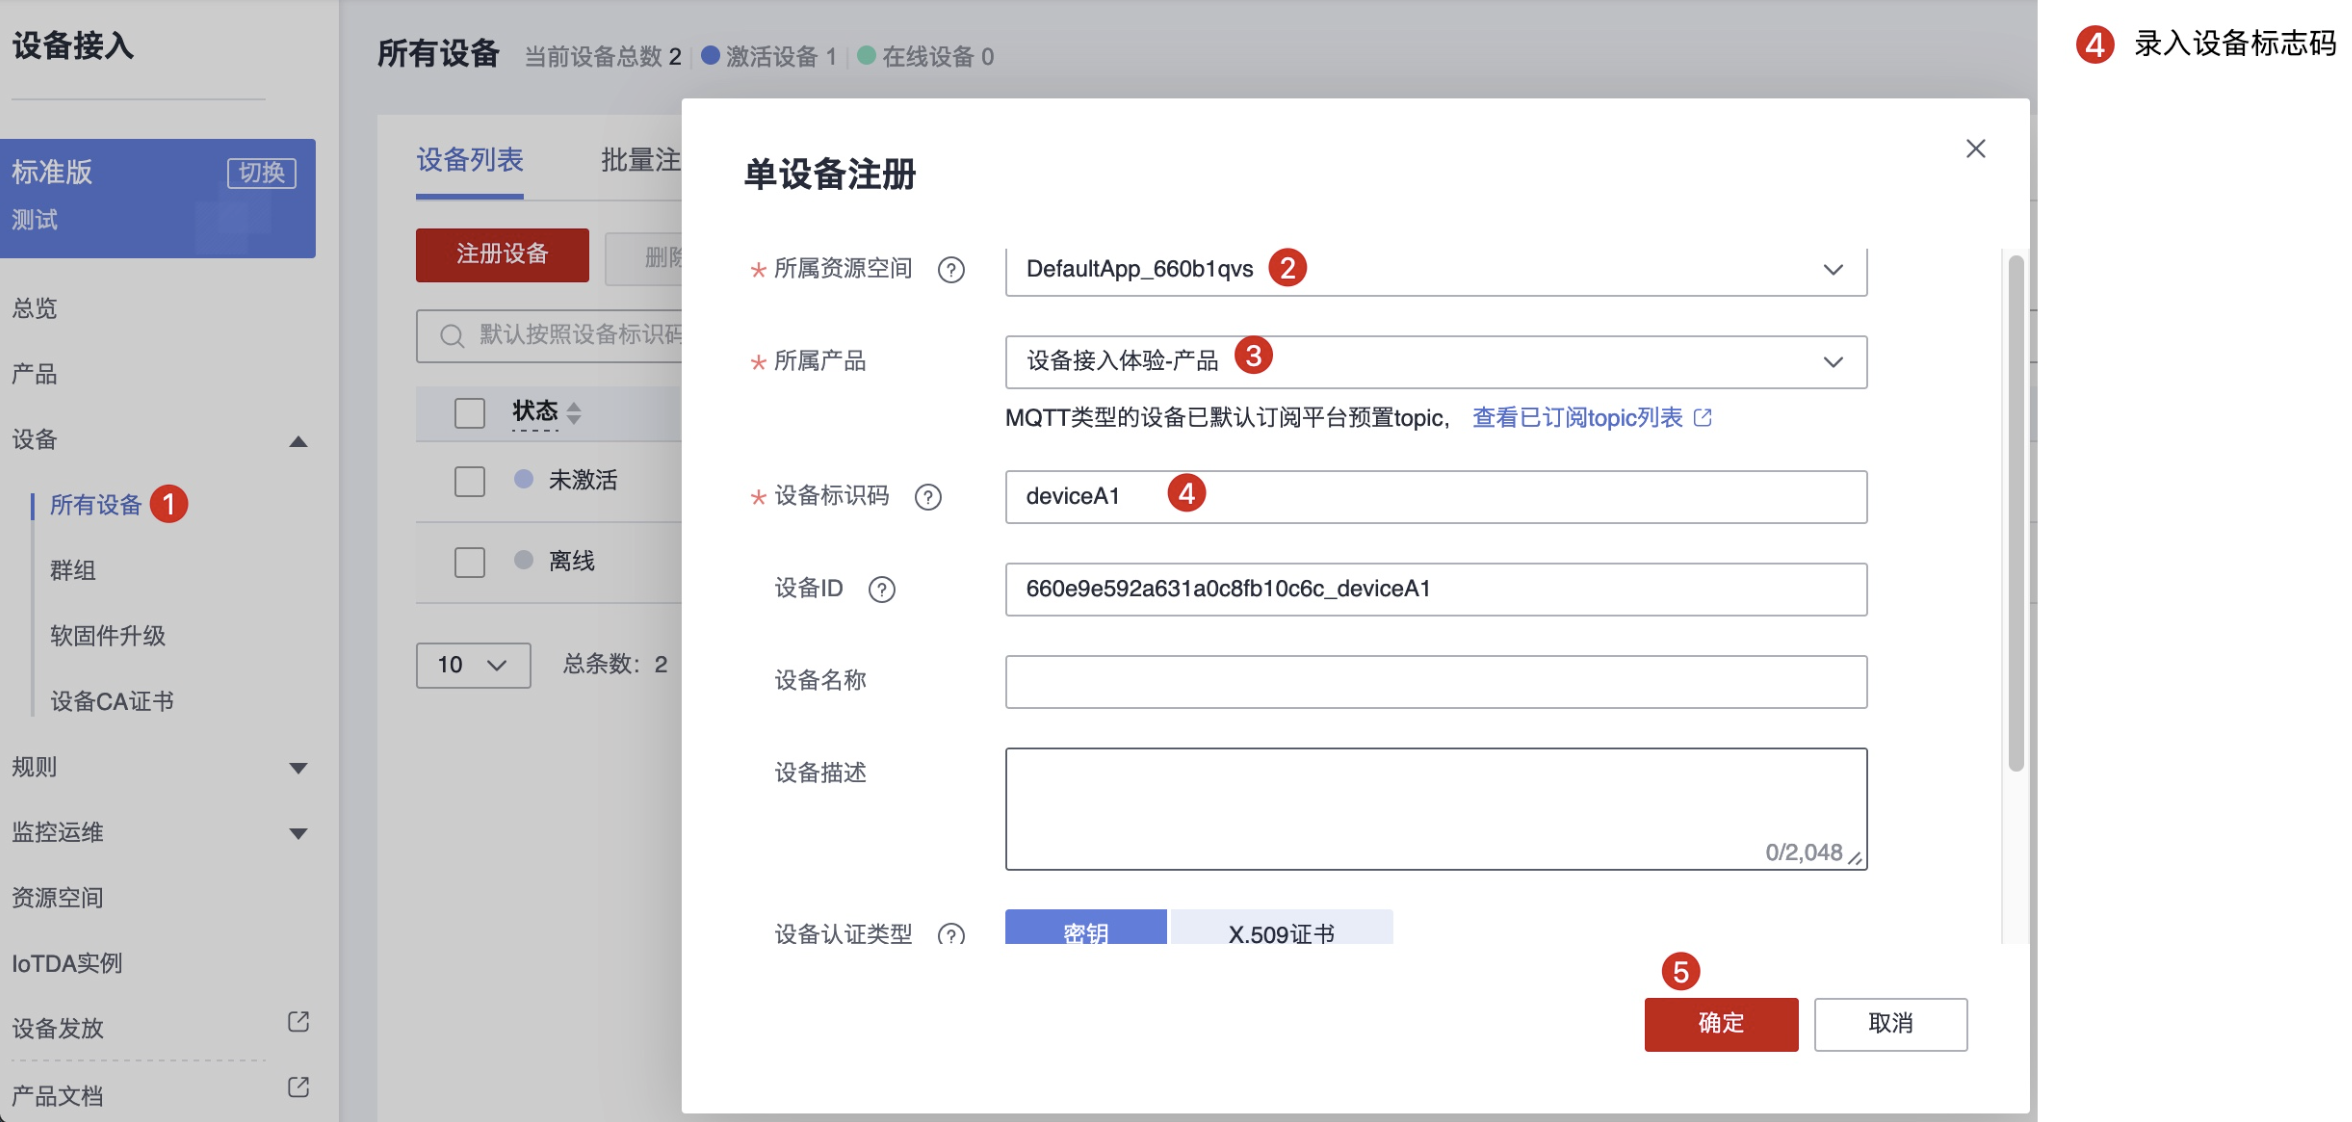Click help icon next to 设备标识码
Image resolution: width=2352 pixels, height=1122 pixels.
(x=928, y=497)
